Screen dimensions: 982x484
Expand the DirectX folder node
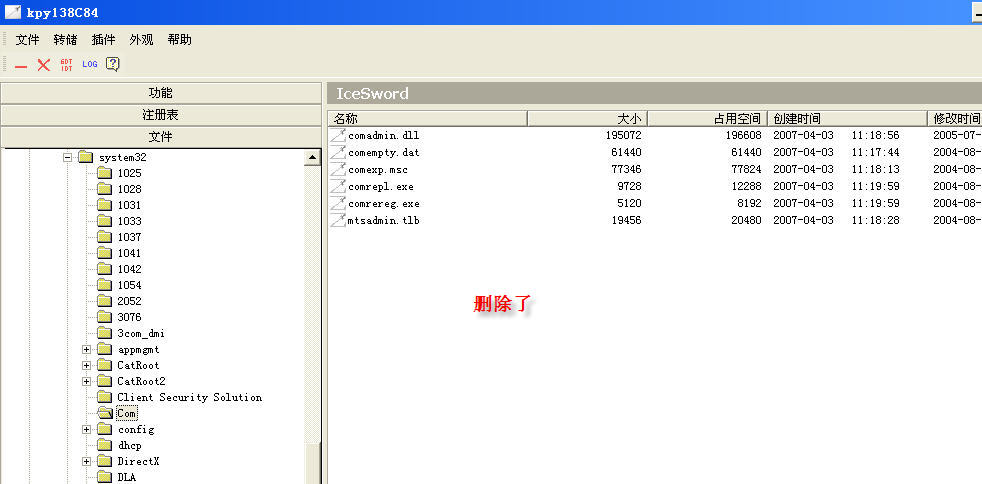click(86, 461)
